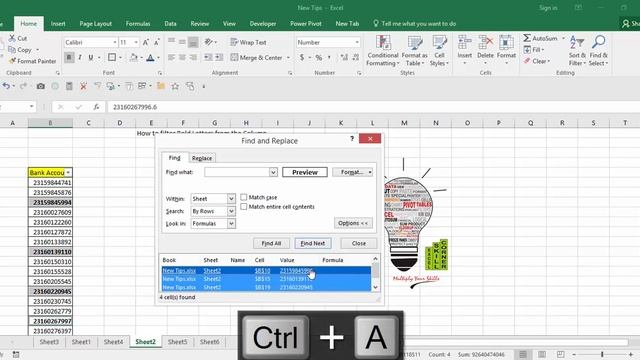This screenshot has width=640, height=360.
Task: Select the $B$15 result row
Action: (x=266, y=279)
